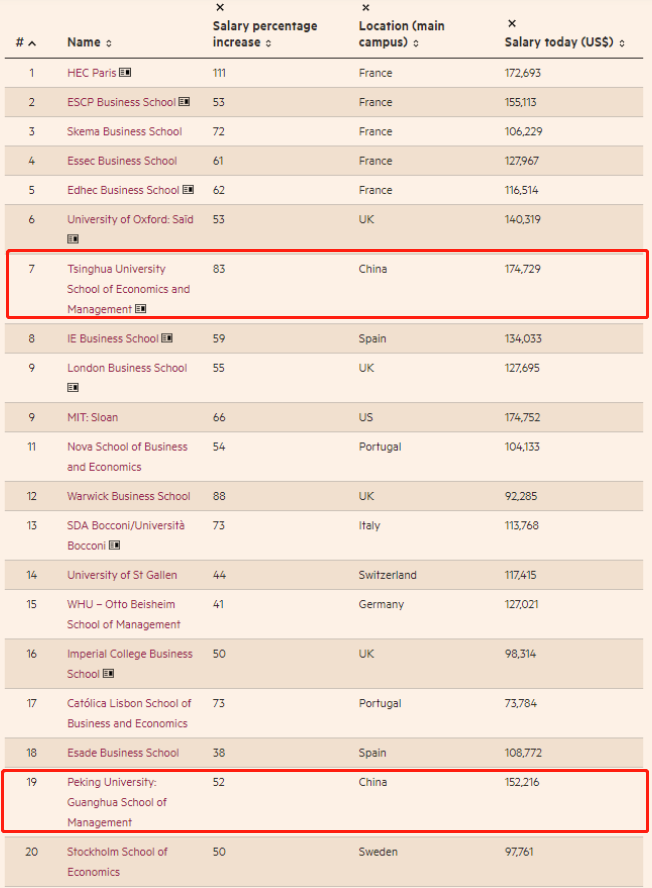Open the Warwick Business School link
Image resolution: width=652 pixels, height=888 pixels.
(128, 496)
